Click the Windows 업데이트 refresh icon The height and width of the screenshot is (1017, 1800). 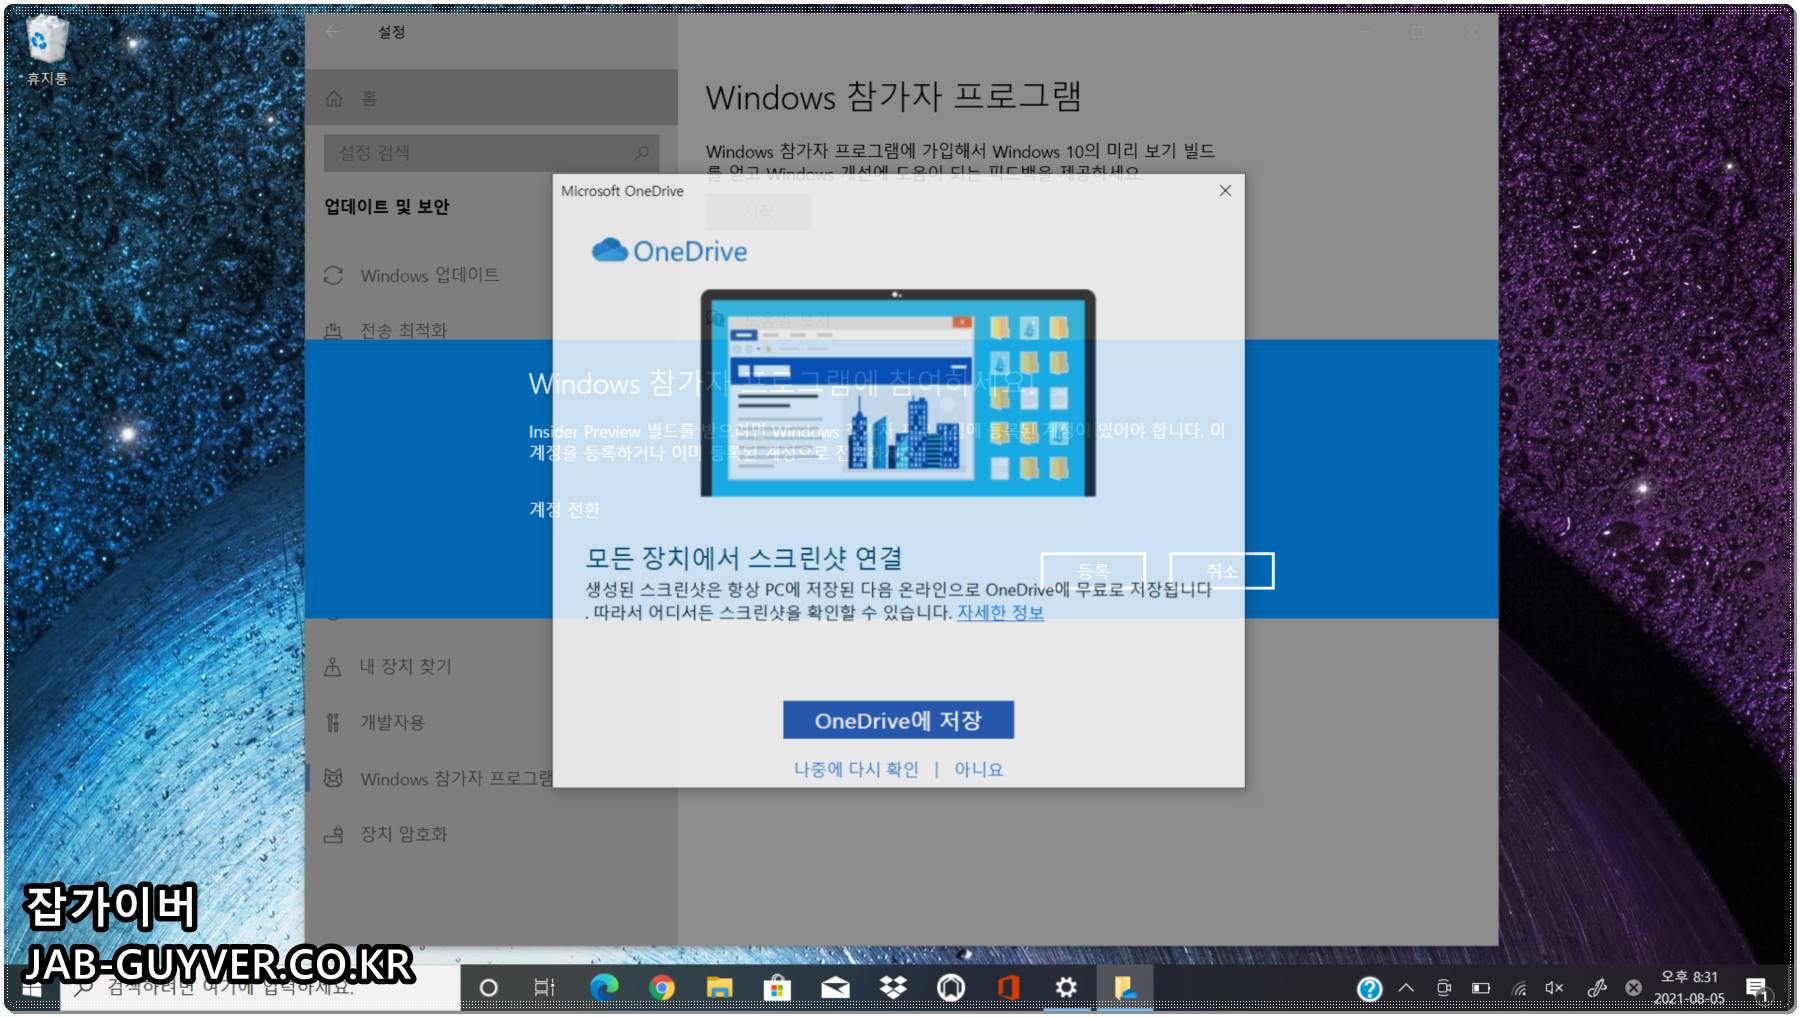(333, 275)
